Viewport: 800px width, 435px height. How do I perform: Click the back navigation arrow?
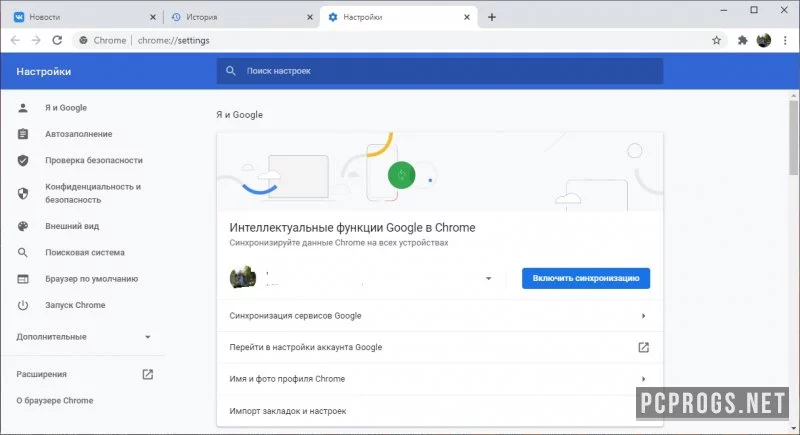[15, 40]
